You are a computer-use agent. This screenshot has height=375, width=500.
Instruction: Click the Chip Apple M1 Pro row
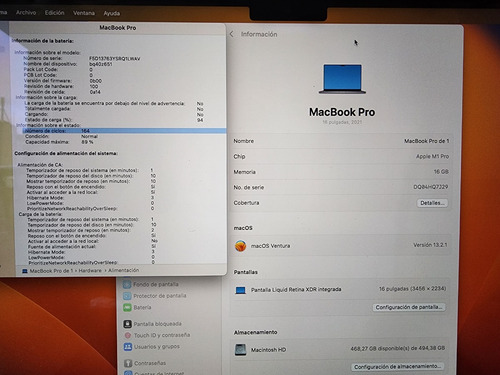coord(341,156)
